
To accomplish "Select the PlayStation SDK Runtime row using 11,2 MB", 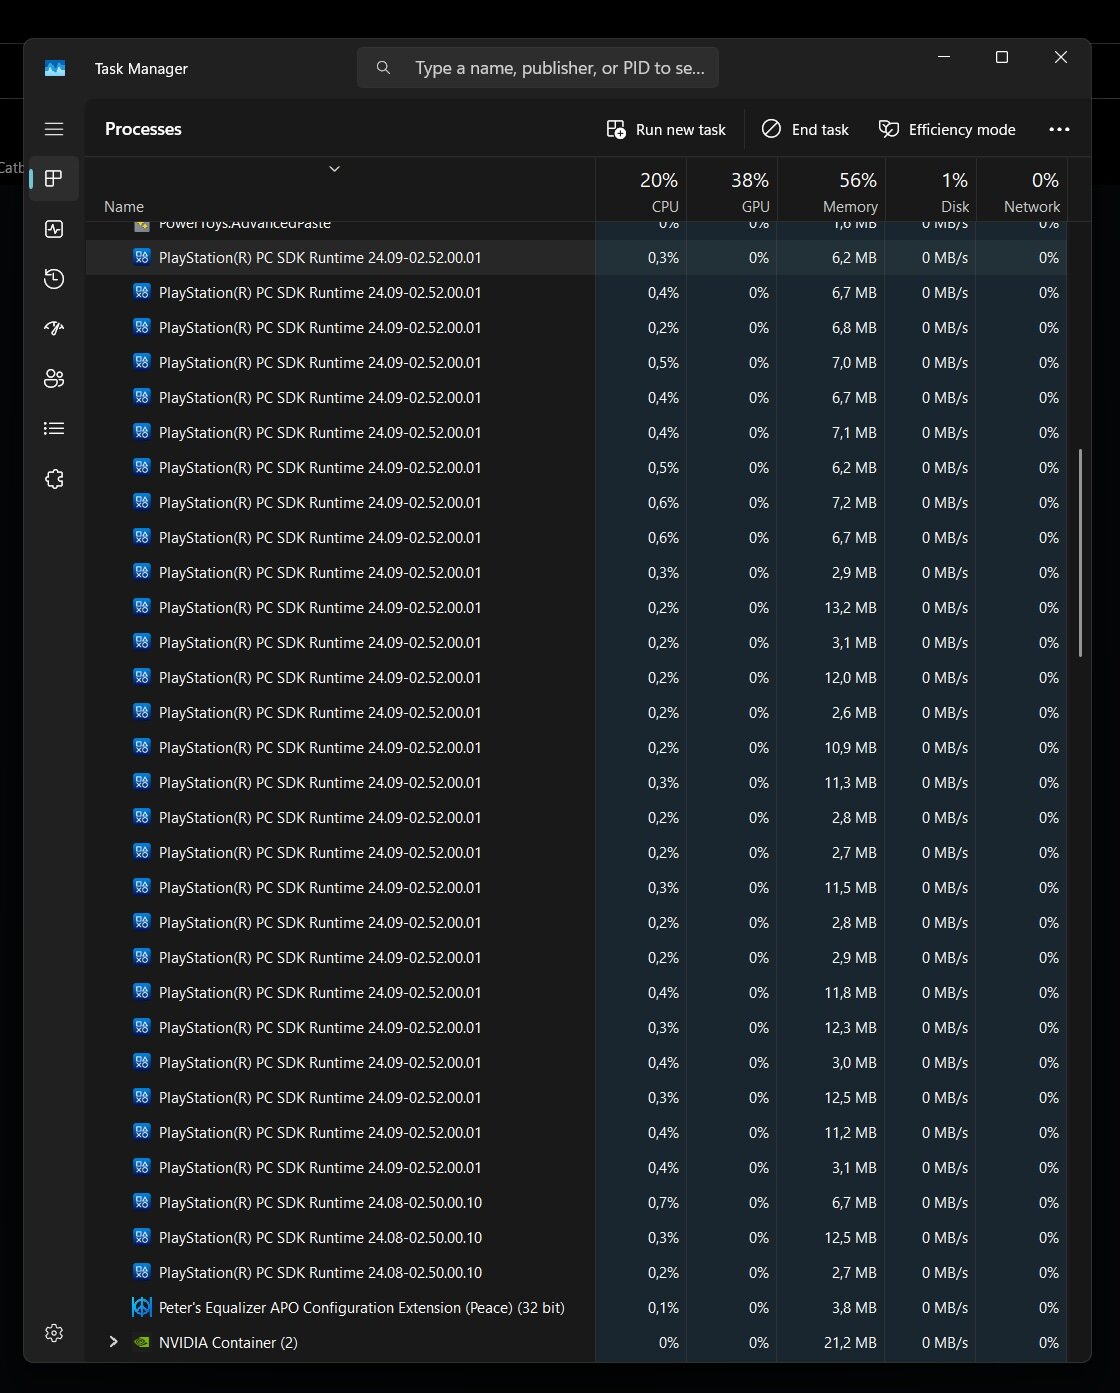I will click(x=576, y=1132).
